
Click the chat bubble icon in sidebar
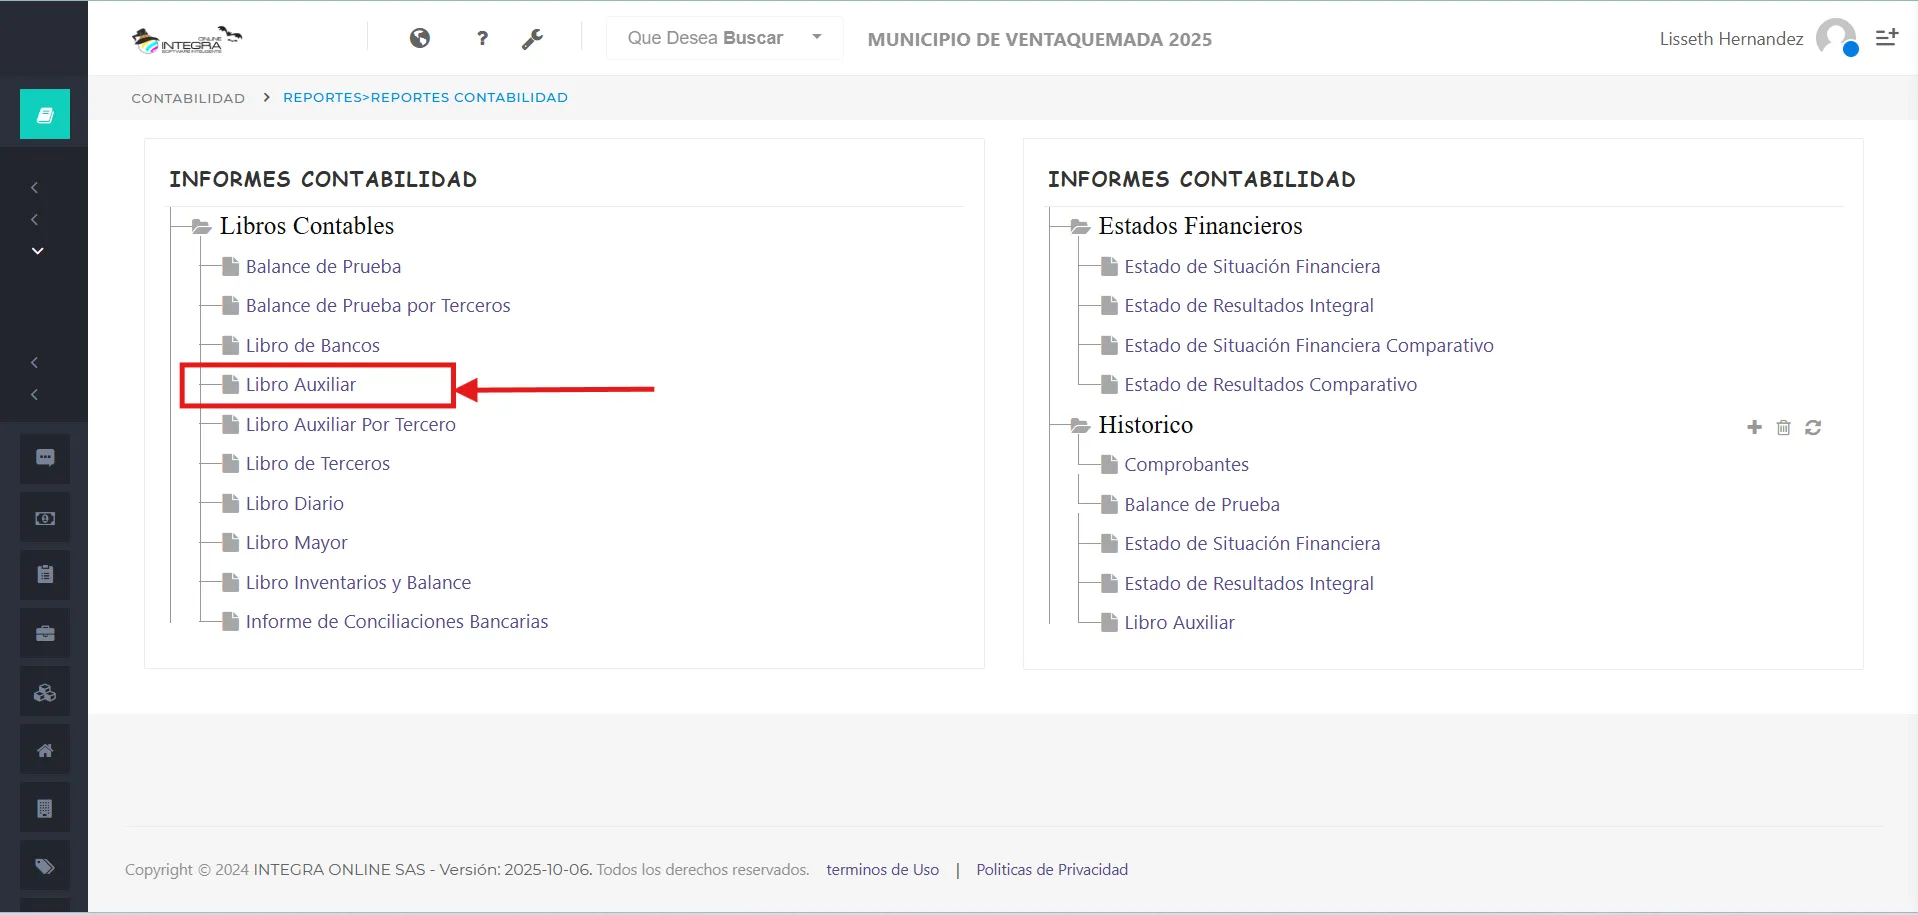click(45, 458)
